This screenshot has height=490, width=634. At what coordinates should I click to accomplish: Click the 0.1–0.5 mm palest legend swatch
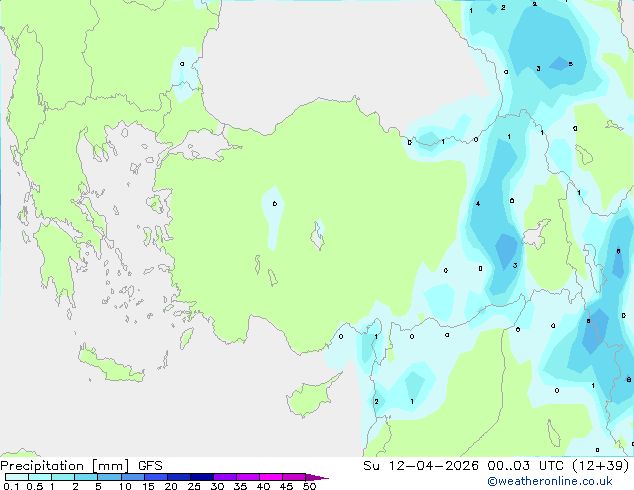pos(17,477)
